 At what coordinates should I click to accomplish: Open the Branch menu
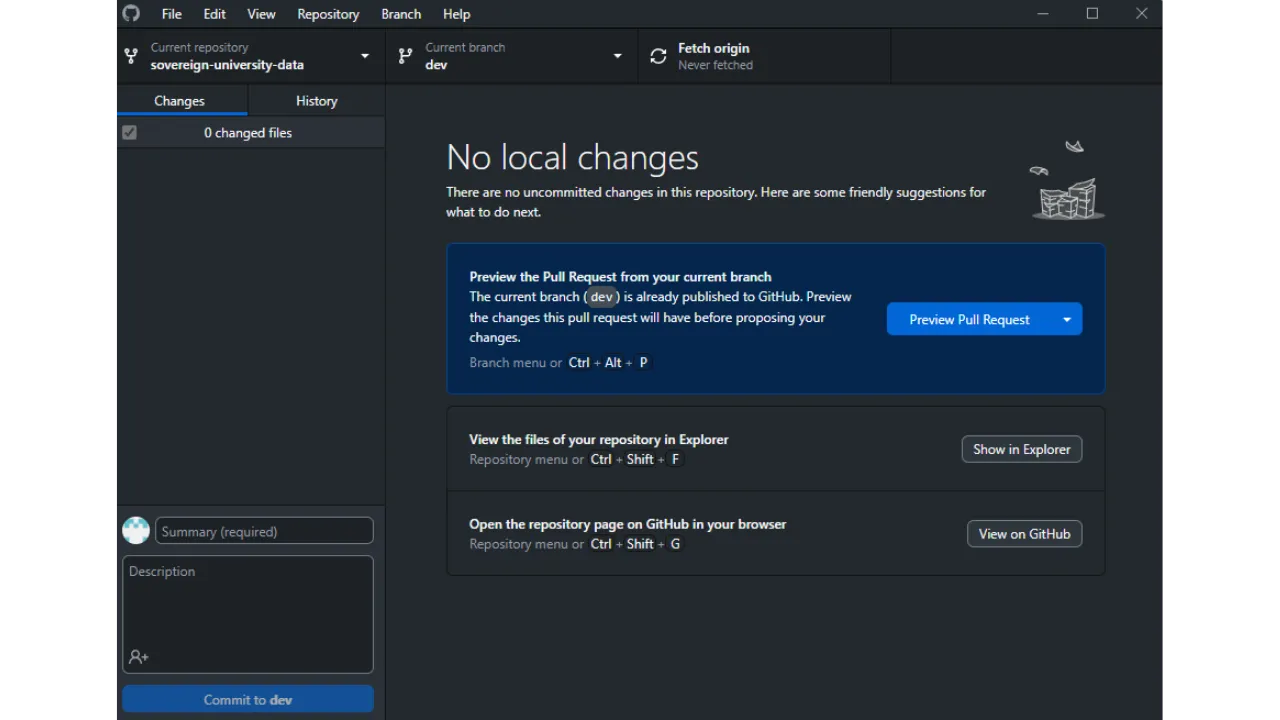coord(401,14)
